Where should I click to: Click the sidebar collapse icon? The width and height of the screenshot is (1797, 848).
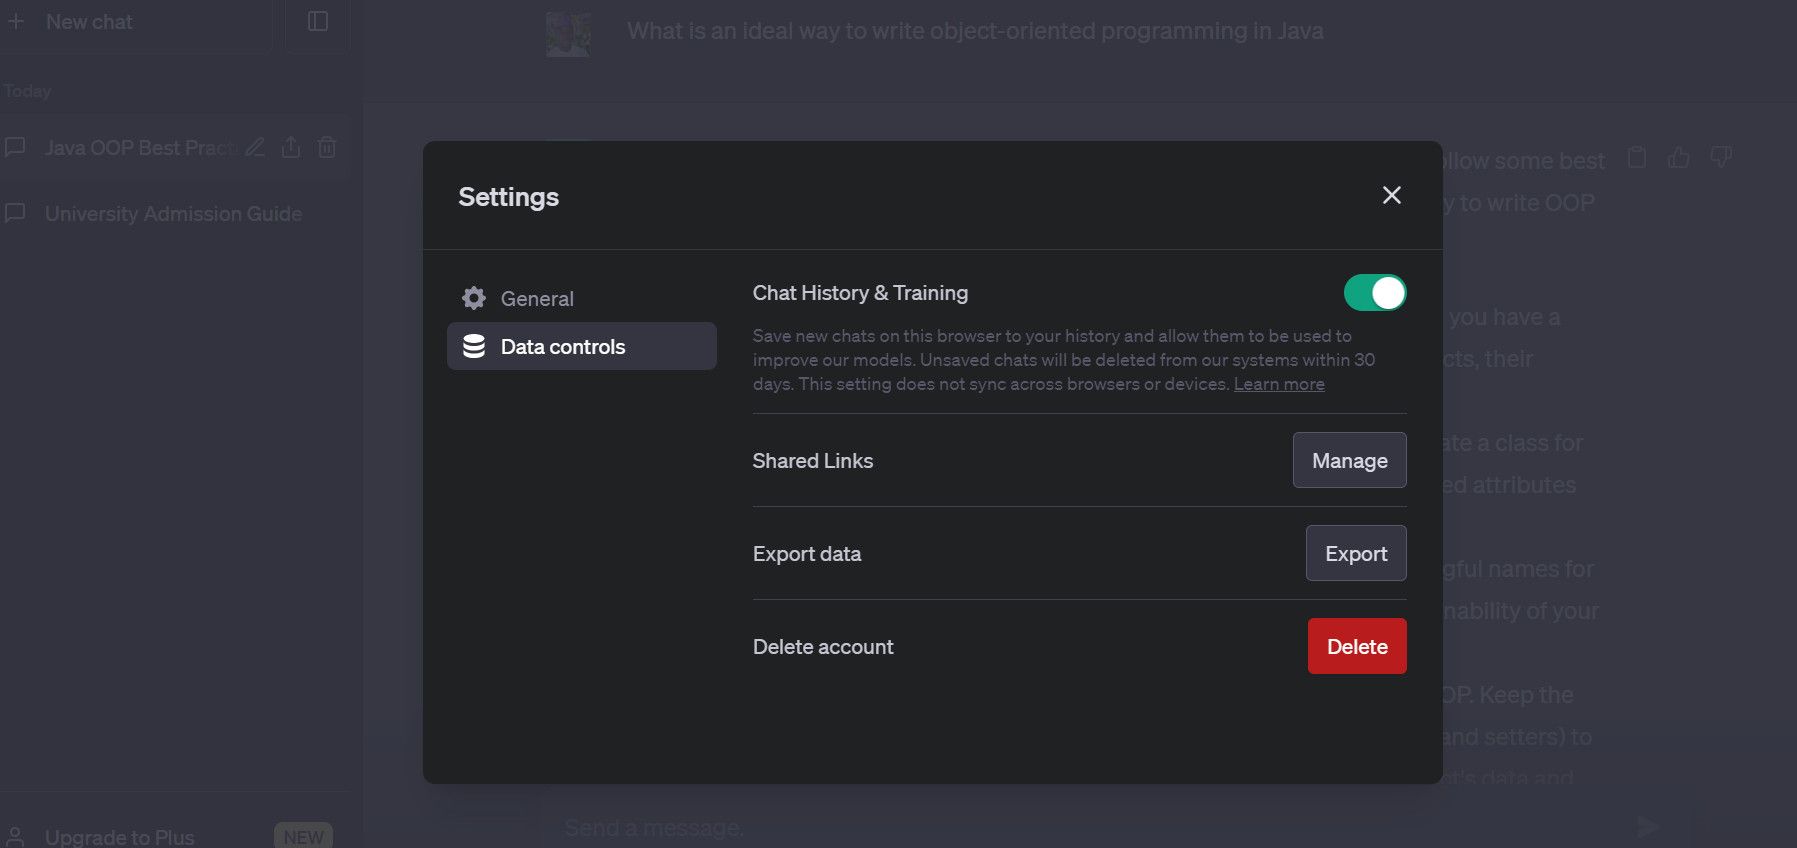click(318, 21)
